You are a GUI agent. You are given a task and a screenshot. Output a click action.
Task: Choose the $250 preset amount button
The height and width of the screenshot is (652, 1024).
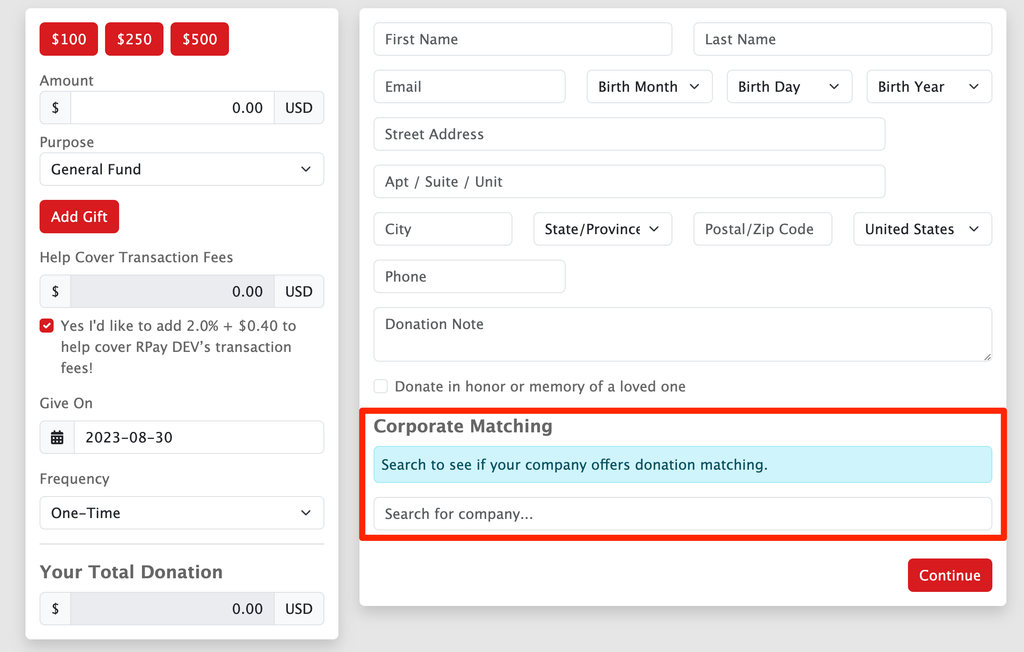(x=134, y=39)
